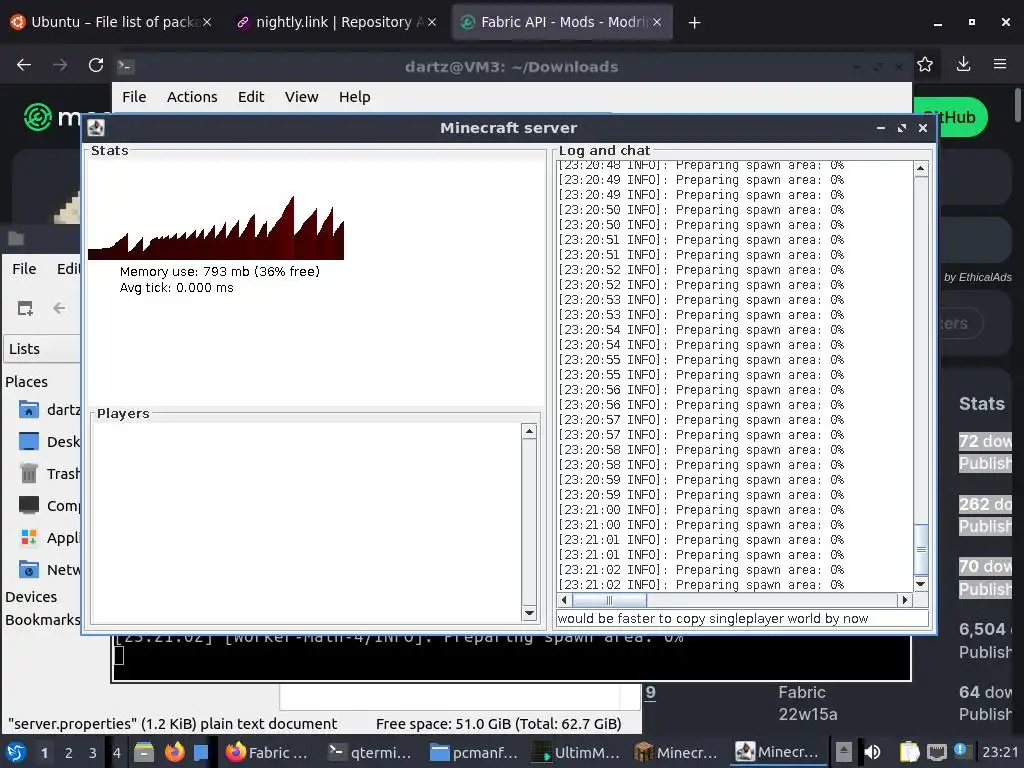
Task: Open the file manager File menu
Action: pyautogui.click(x=24, y=268)
